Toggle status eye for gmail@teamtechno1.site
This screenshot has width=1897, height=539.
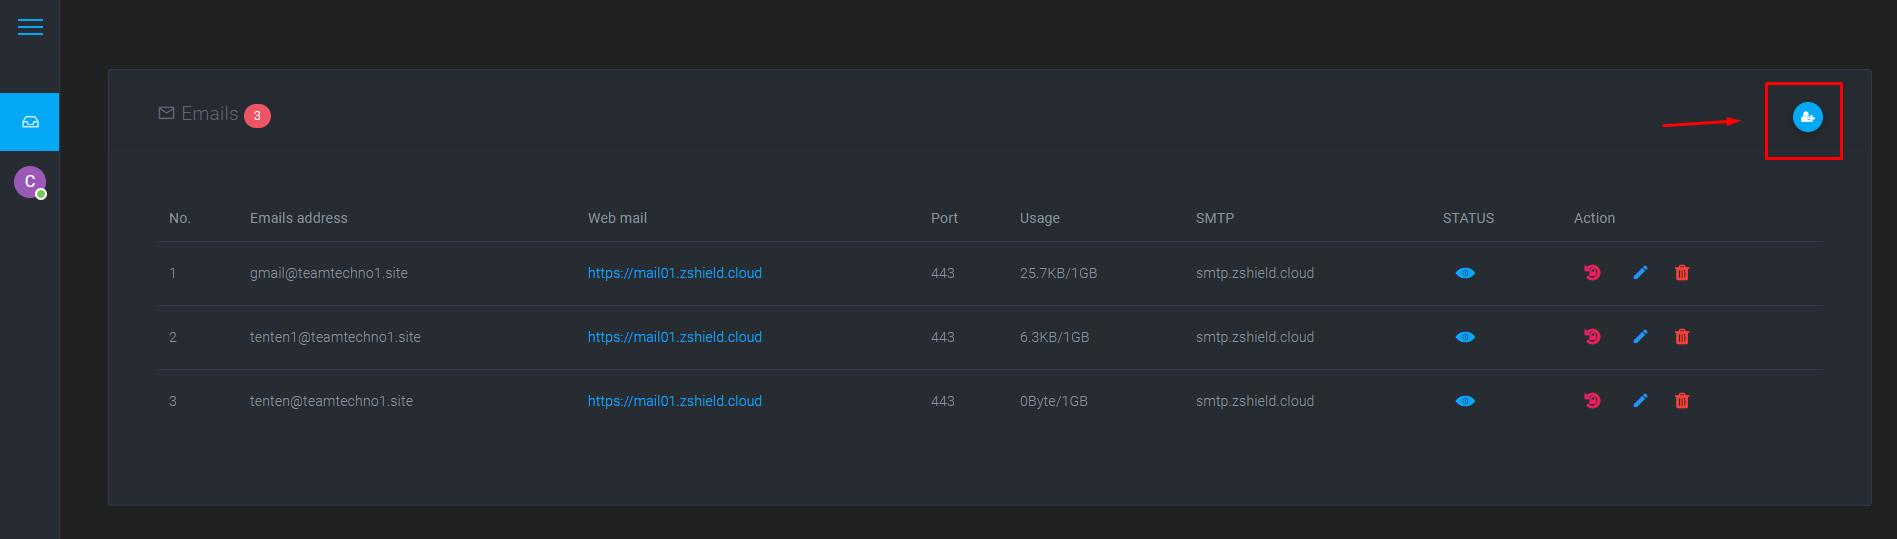click(1465, 273)
